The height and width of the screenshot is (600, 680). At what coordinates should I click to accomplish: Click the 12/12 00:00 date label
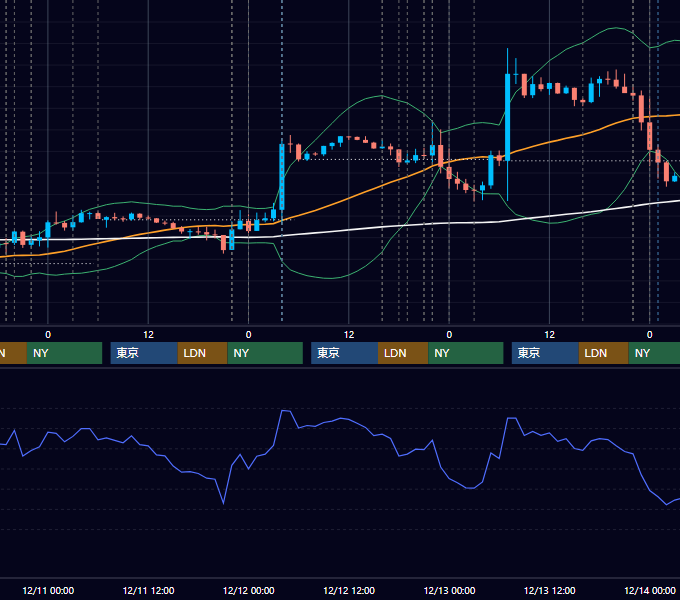click(248, 590)
